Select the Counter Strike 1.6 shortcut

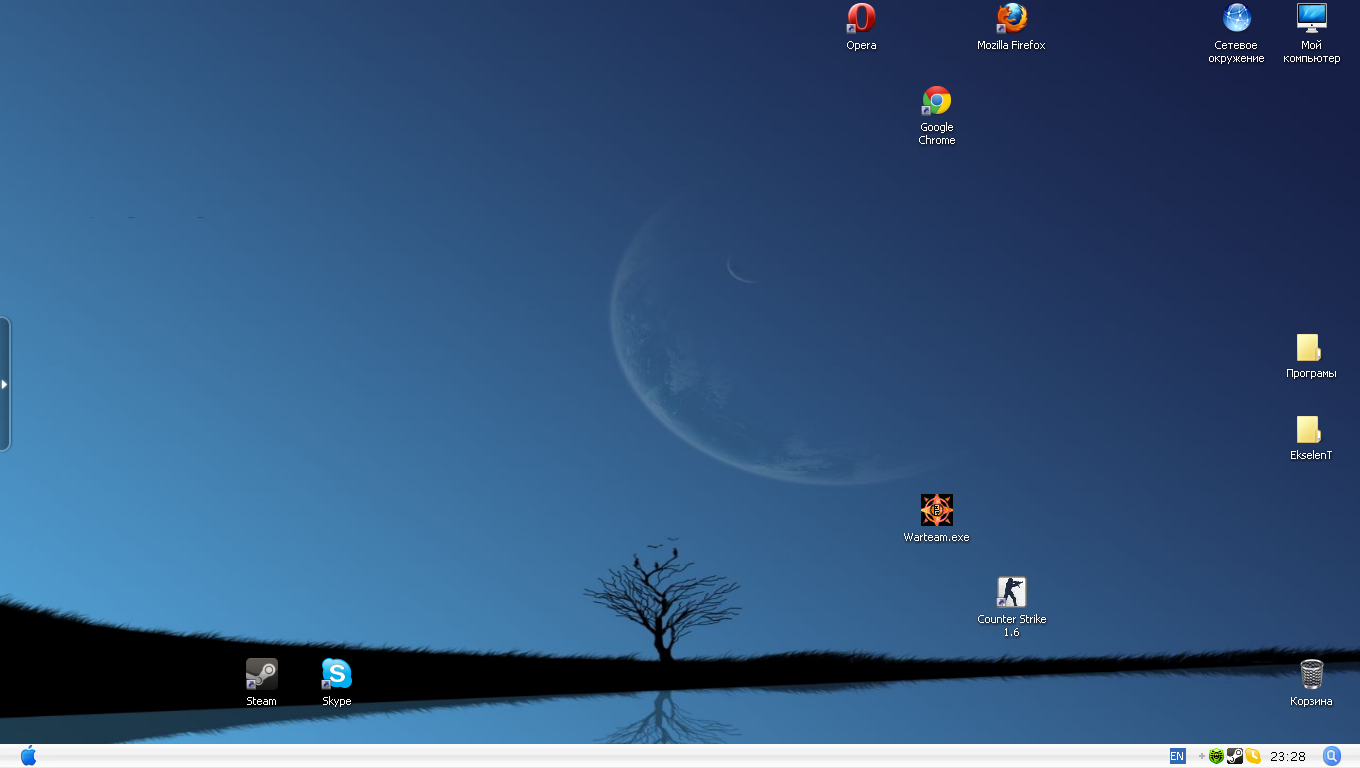click(x=1011, y=593)
